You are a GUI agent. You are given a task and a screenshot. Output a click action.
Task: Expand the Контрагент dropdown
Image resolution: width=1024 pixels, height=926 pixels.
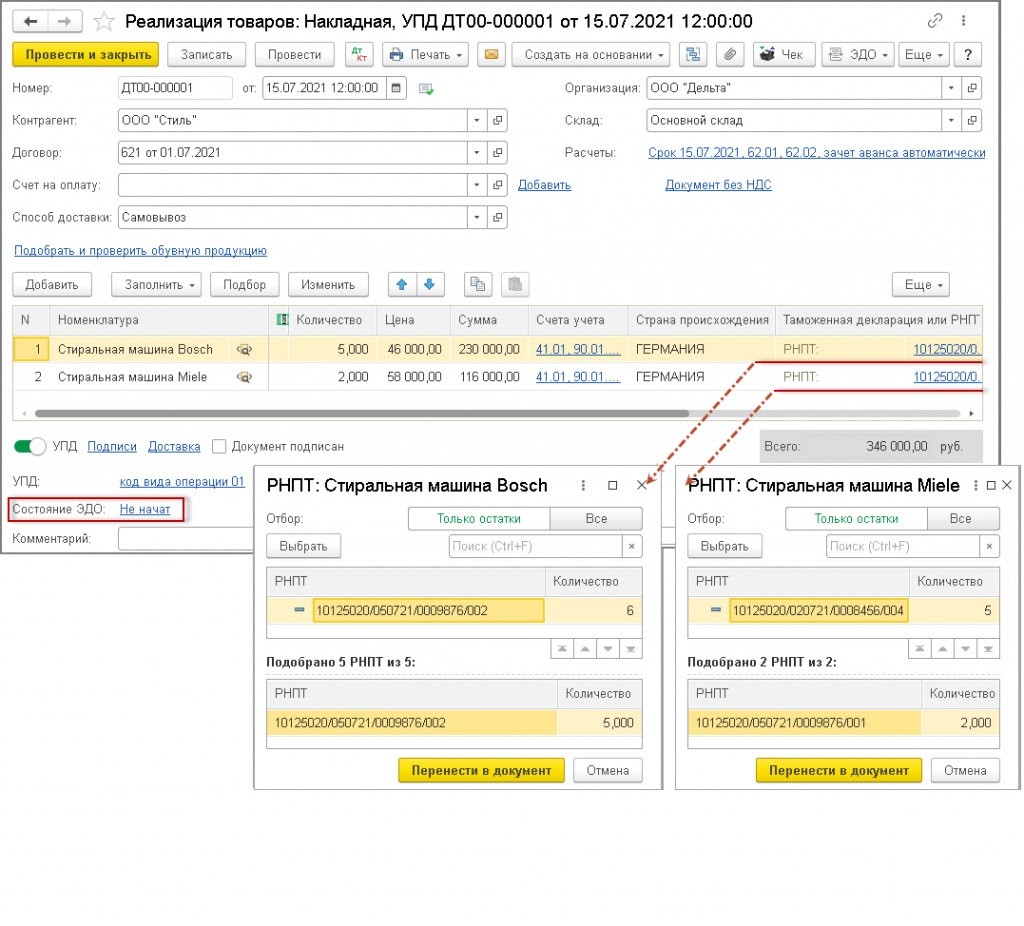tap(477, 121)
